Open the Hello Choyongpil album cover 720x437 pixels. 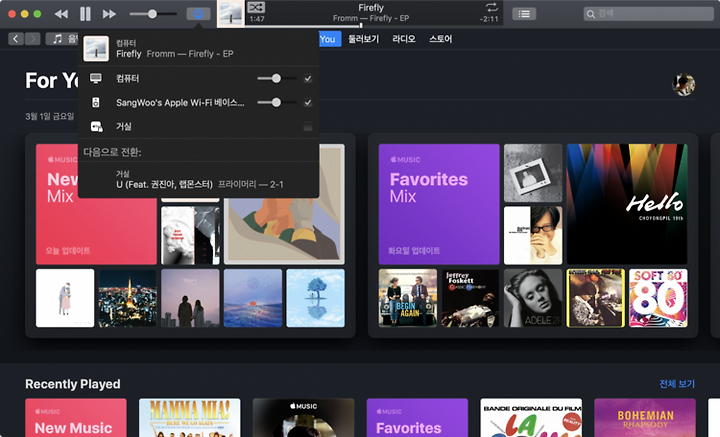click(627, 204)
